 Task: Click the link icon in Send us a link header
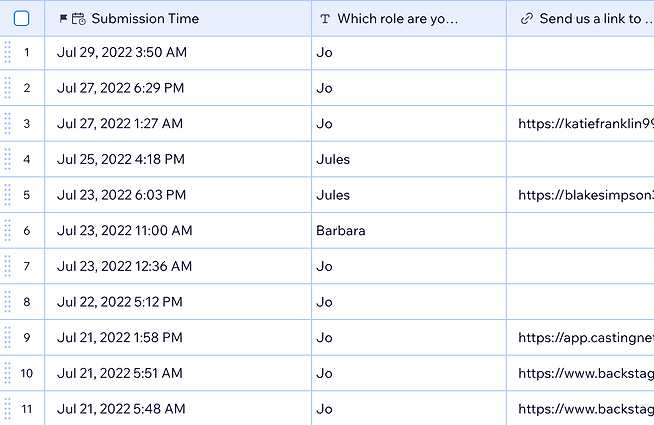527,18
